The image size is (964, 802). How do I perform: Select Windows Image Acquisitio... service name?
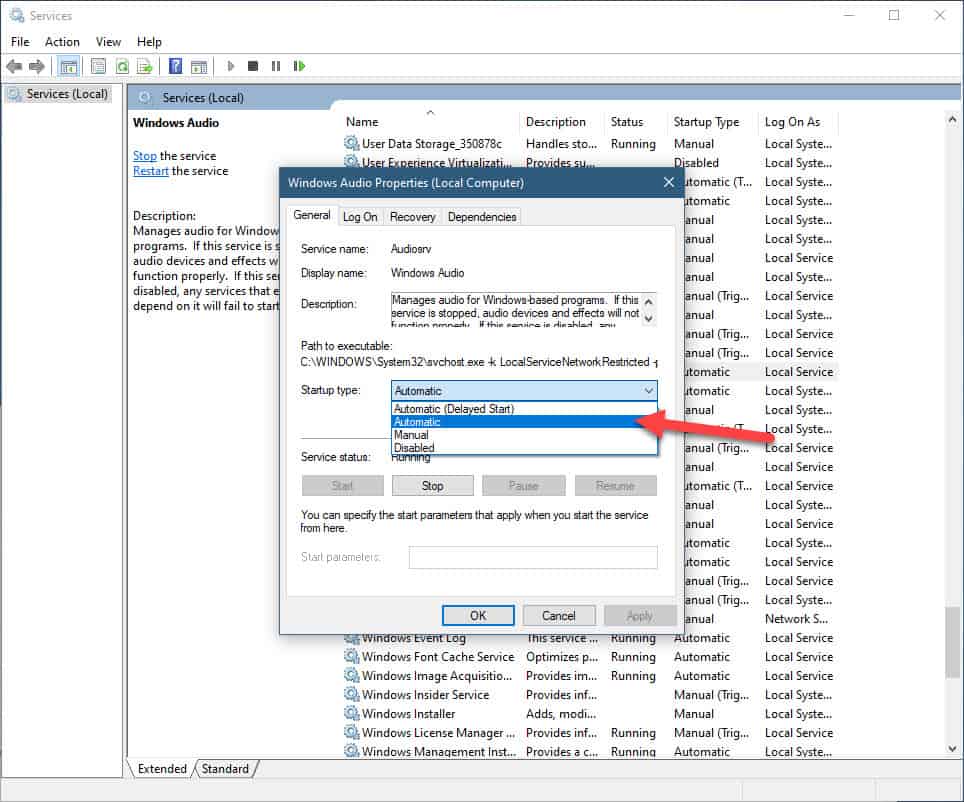(x=437, y=675)
